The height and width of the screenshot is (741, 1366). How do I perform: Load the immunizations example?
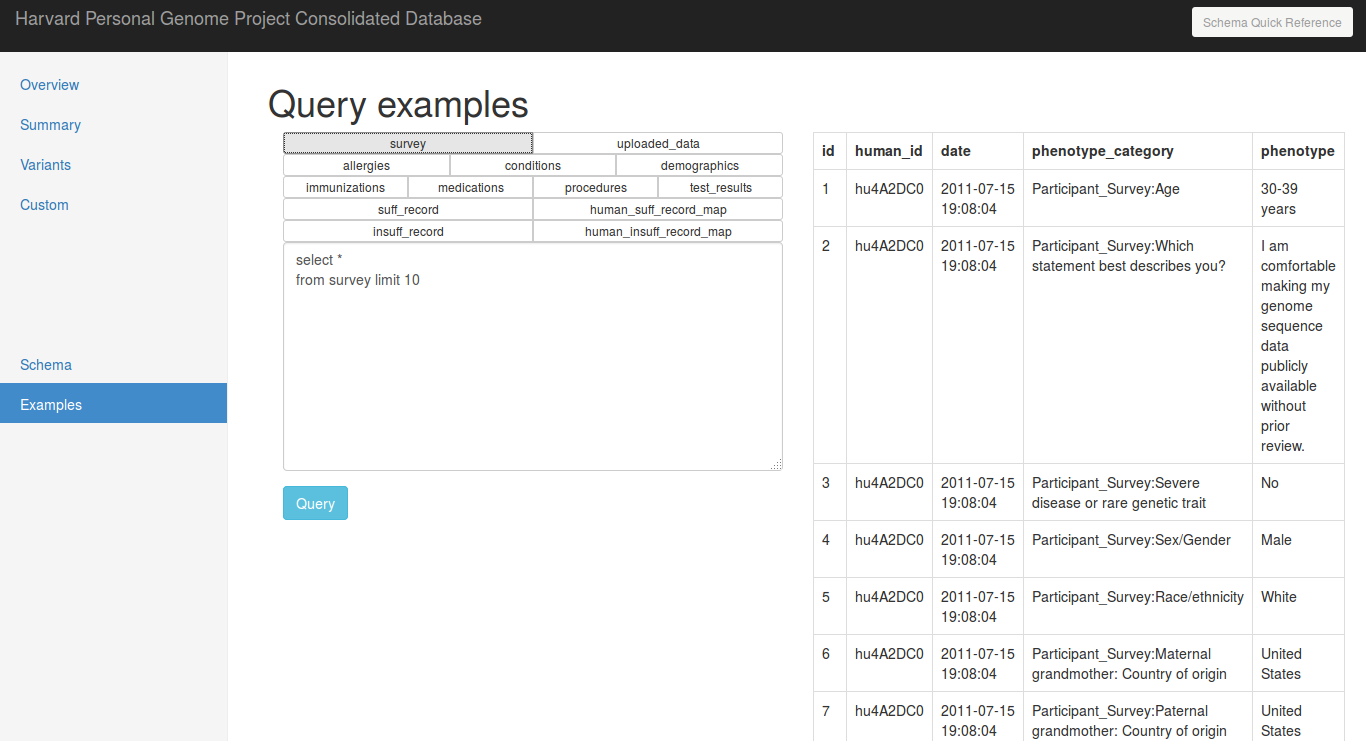click(345, 188)
